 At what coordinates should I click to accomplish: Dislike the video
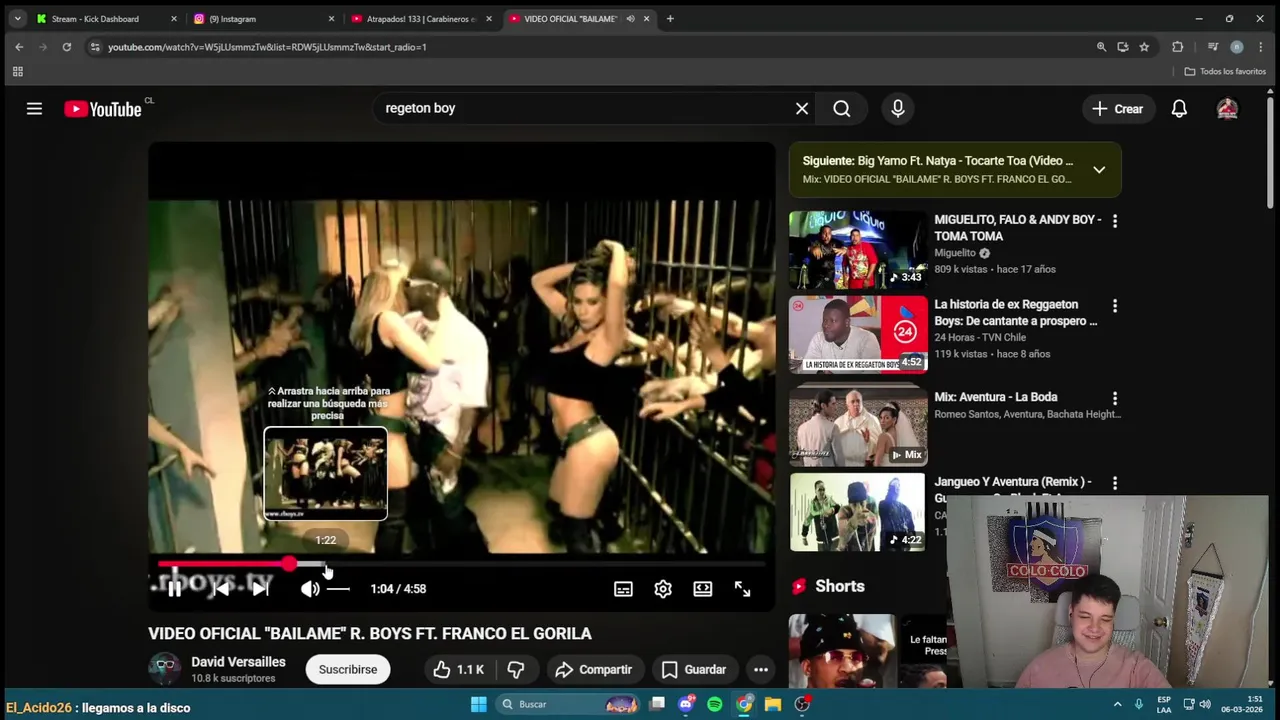coord(516,669)
